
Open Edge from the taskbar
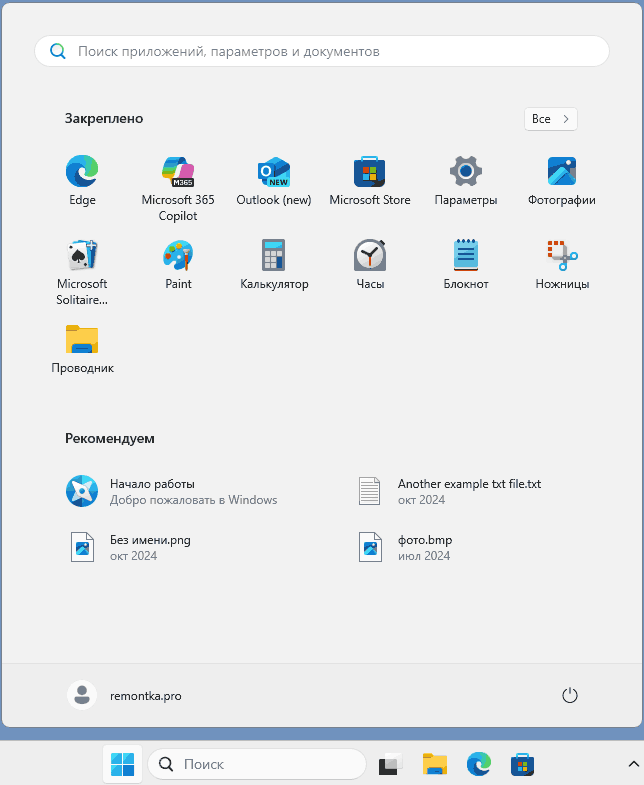click(x=479, y=764)
